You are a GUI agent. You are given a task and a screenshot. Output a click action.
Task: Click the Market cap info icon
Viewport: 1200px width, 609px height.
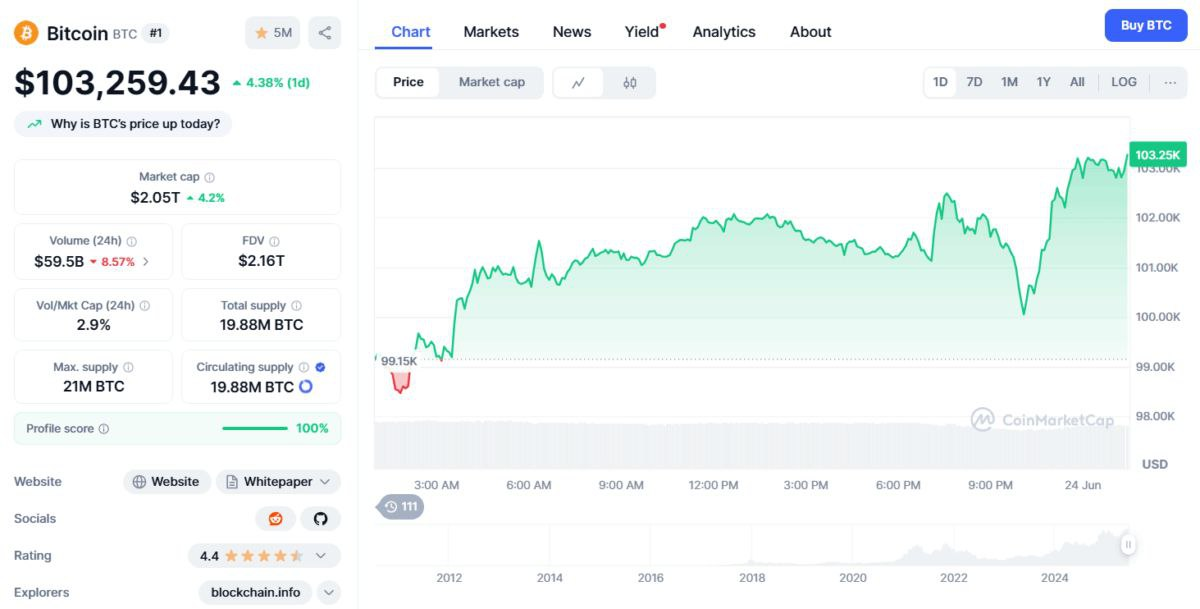coord(209,177)
